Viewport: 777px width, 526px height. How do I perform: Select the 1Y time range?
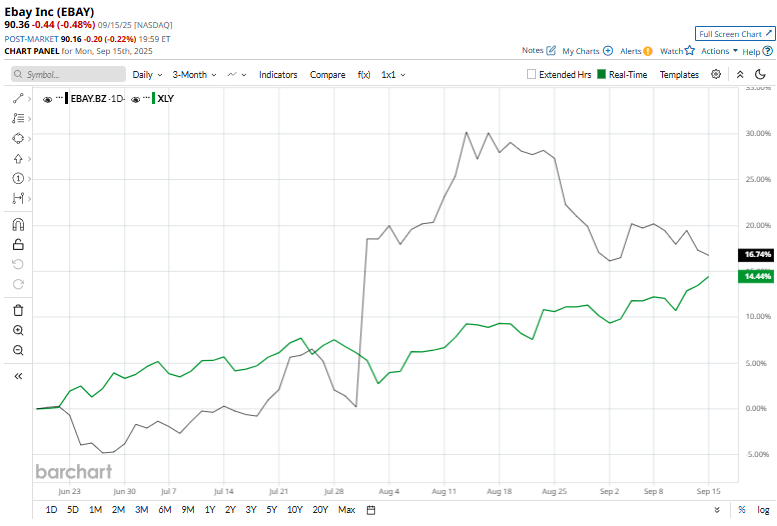point(210,510)
